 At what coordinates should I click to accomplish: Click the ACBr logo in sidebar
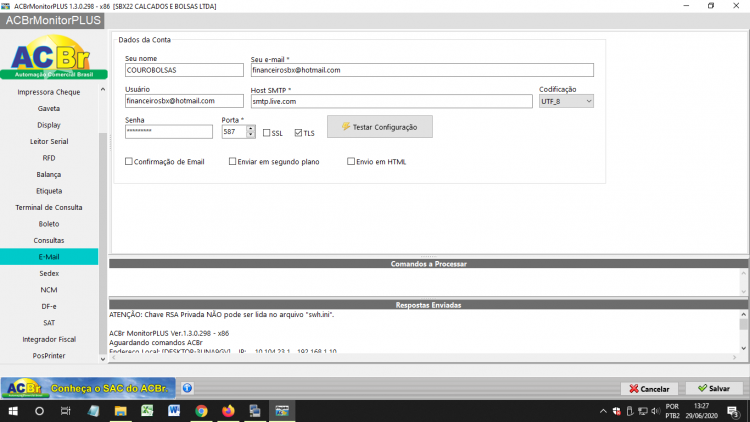point(54,56)
